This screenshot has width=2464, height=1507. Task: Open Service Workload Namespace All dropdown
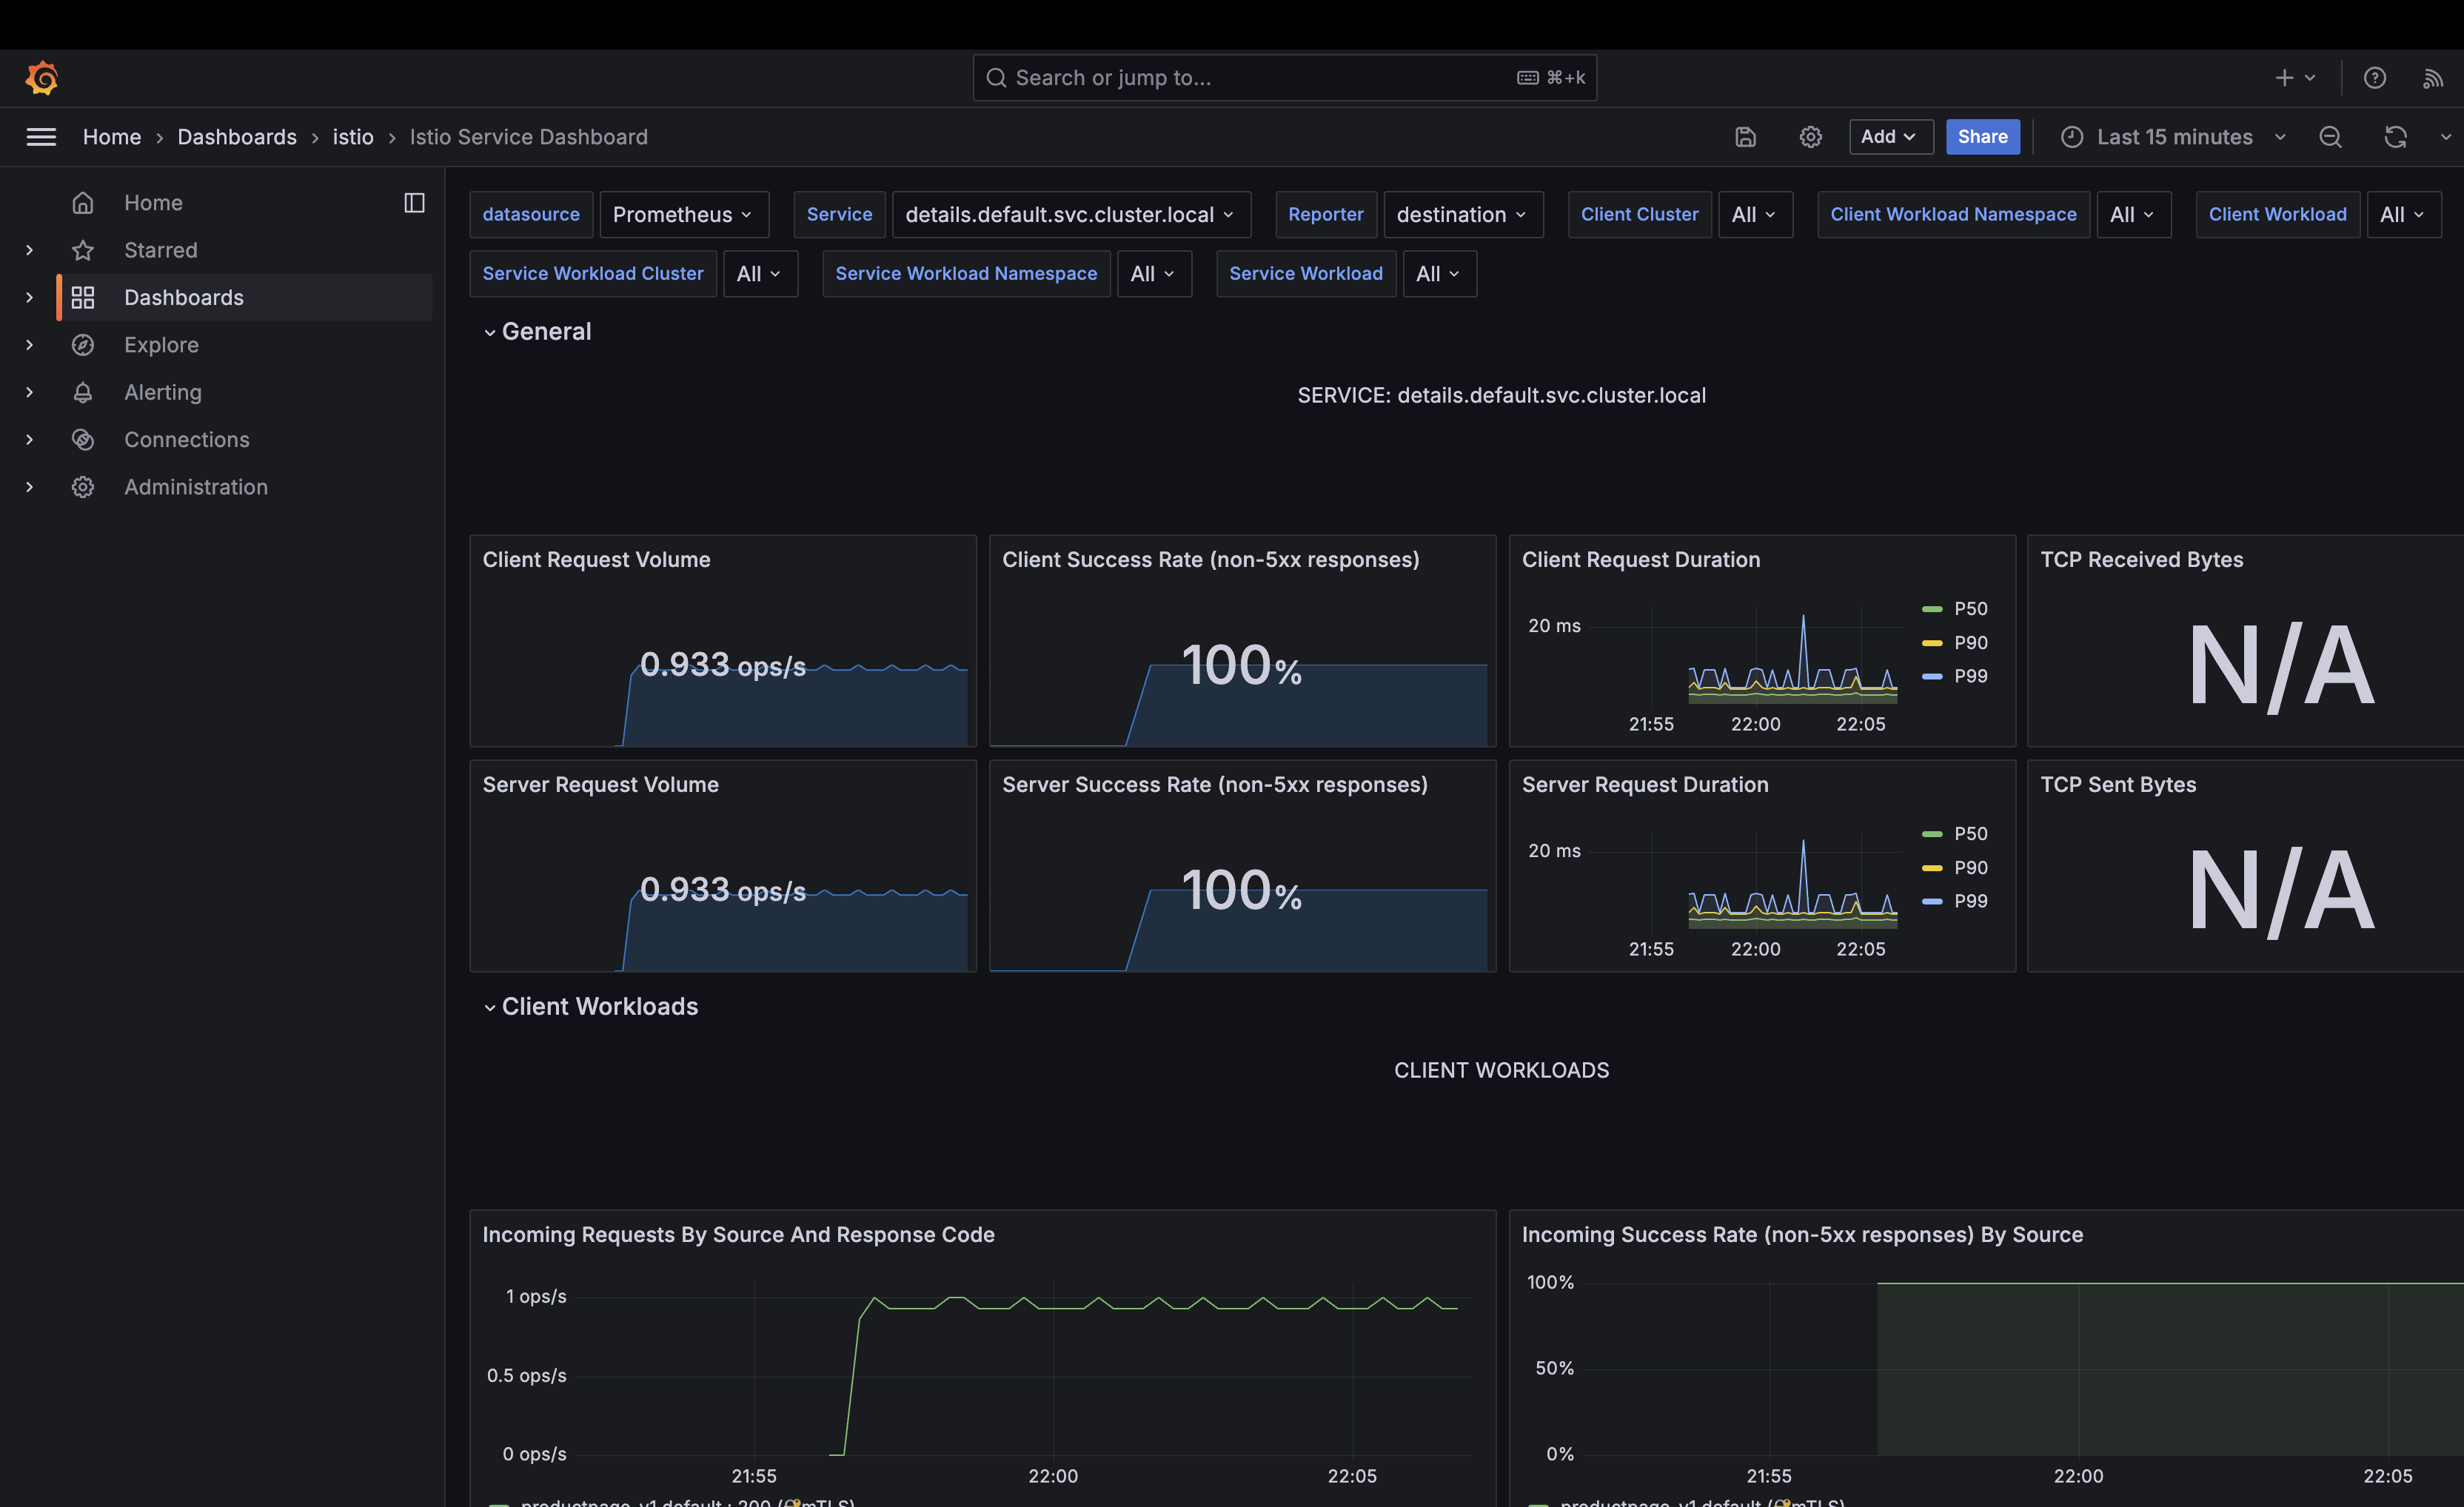1154,274
